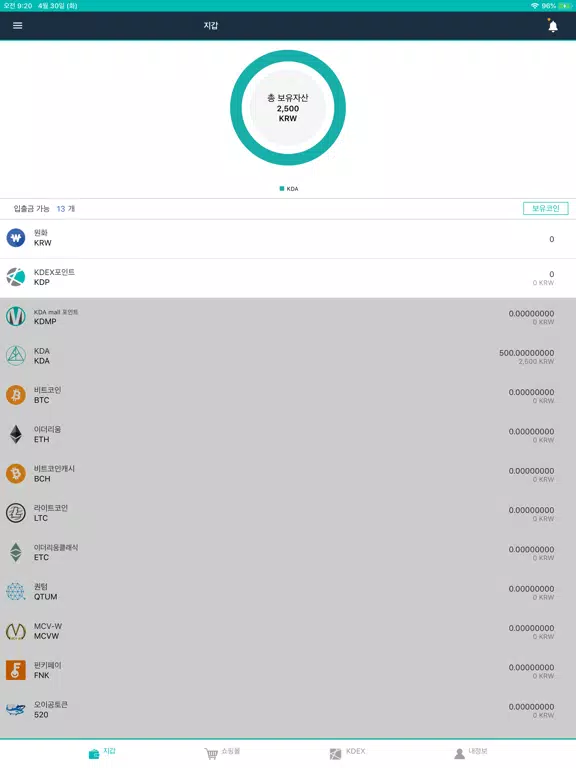Switch to the 쇼핑몰 shopping tab

tap(222, 752)
